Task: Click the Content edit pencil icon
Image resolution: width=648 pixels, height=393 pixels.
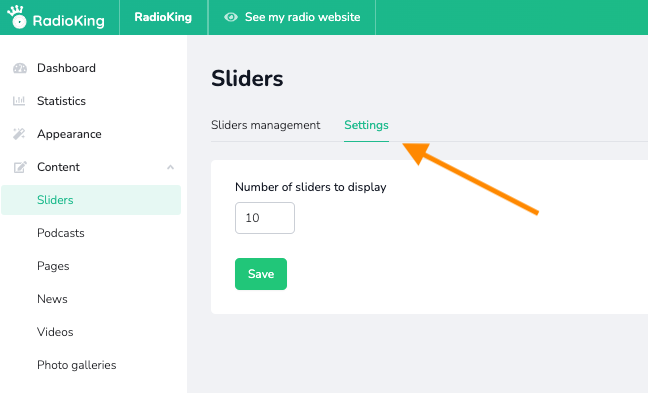Action: coord(20,167)
